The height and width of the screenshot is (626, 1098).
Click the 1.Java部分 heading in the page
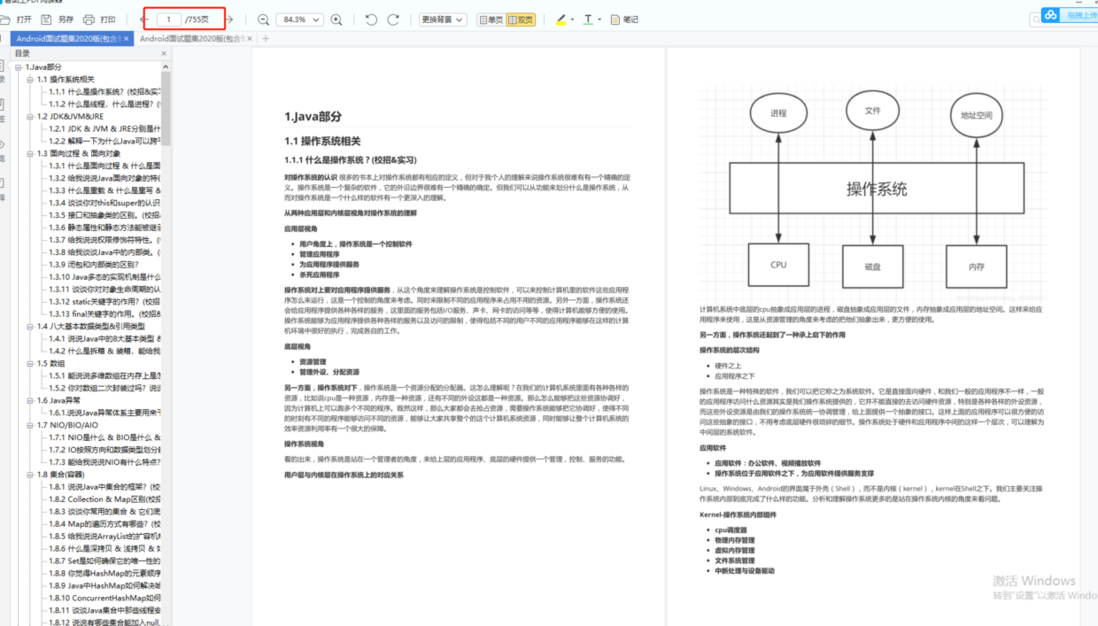click(313, 116)
